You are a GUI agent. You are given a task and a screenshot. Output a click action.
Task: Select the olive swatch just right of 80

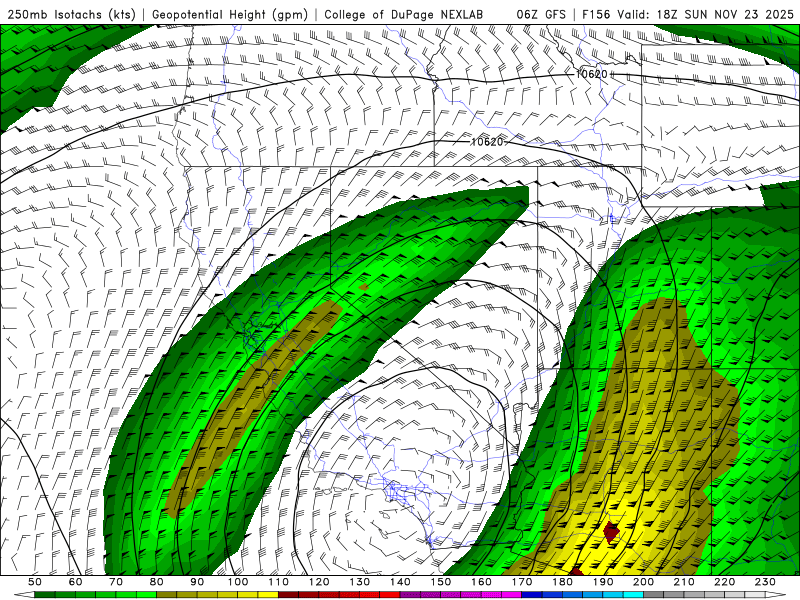coord(167,595)
